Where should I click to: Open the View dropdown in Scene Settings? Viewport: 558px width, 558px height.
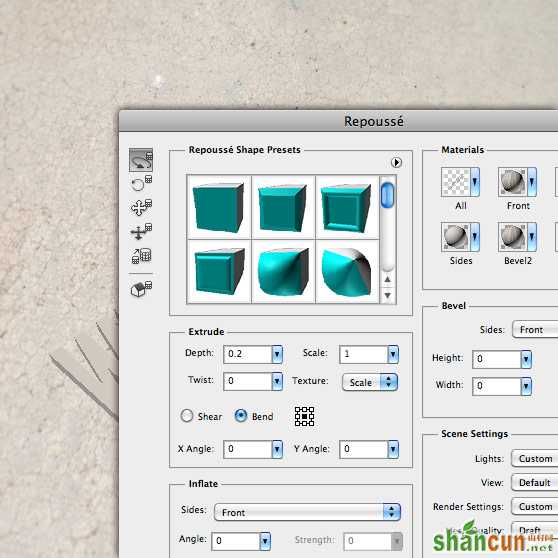[x=535, y=483]
